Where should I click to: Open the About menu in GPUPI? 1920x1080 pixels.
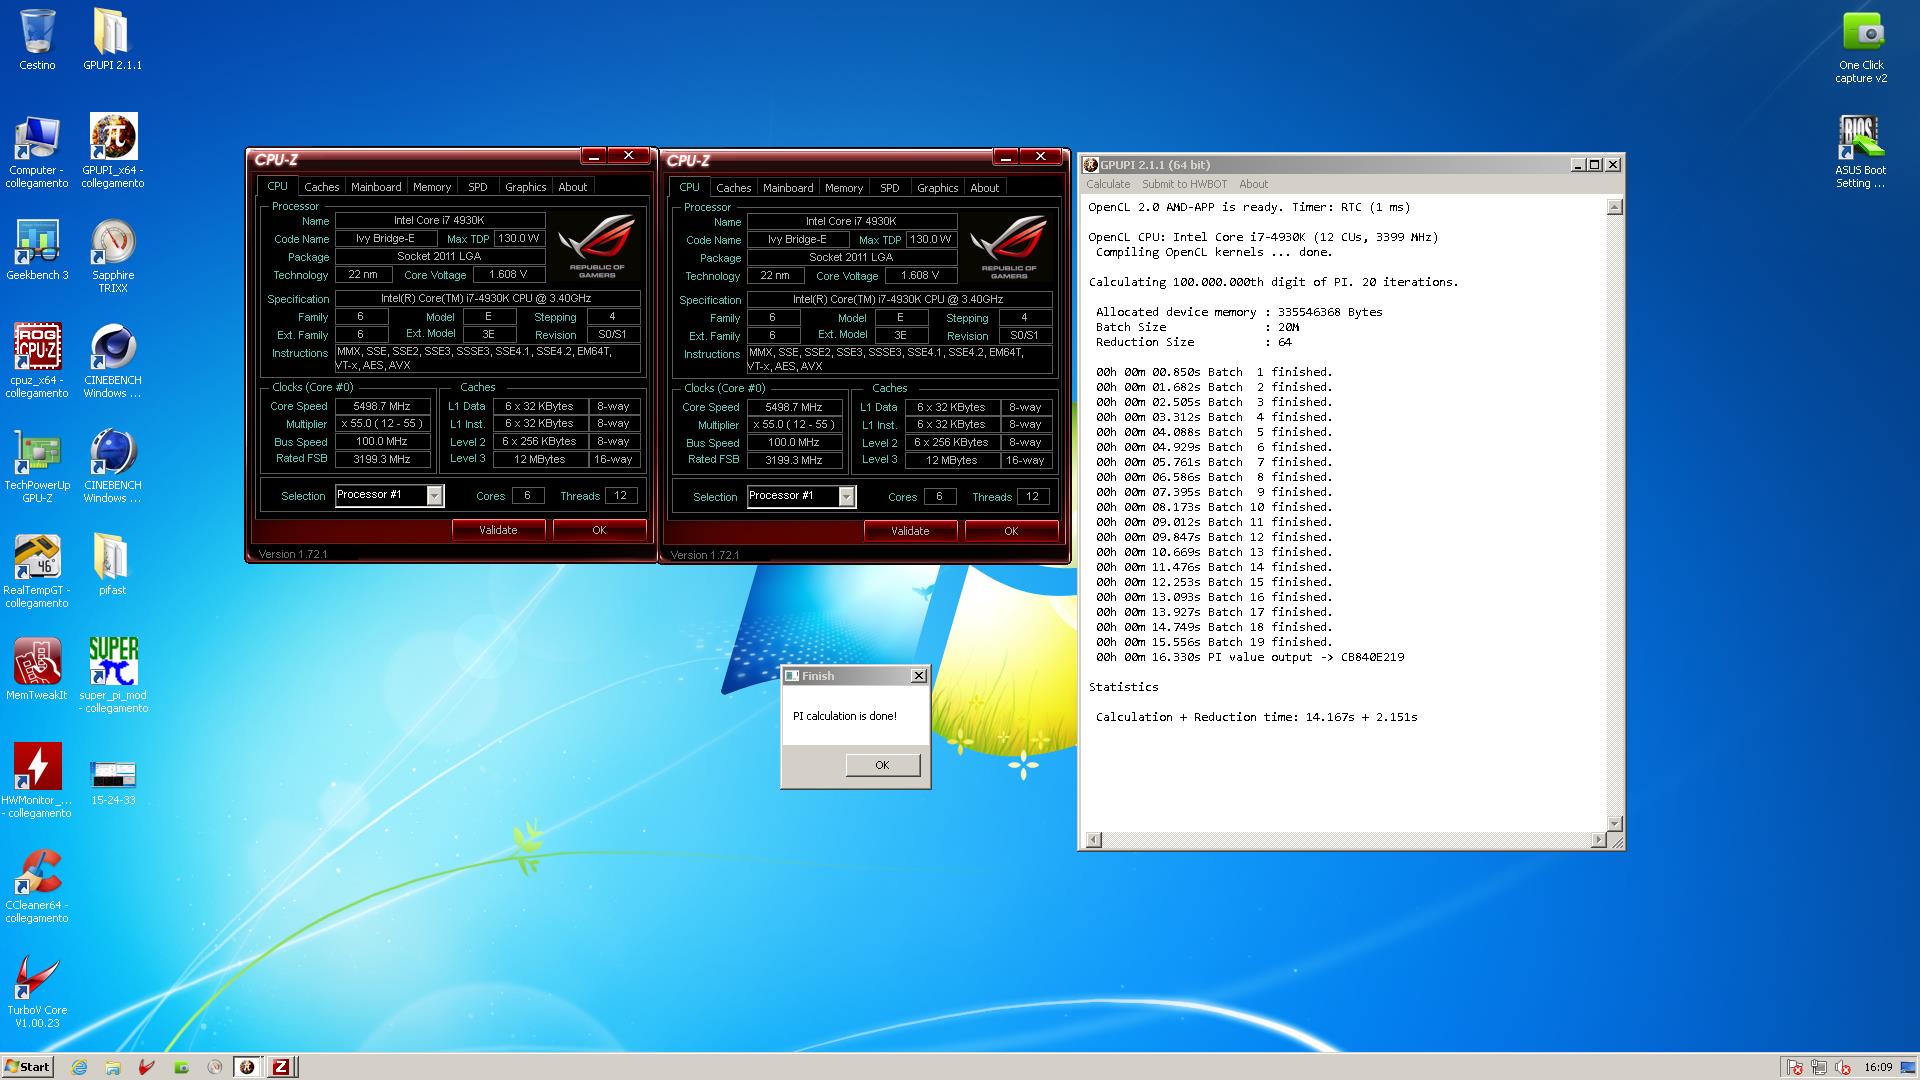click(x=1253, y=184)
